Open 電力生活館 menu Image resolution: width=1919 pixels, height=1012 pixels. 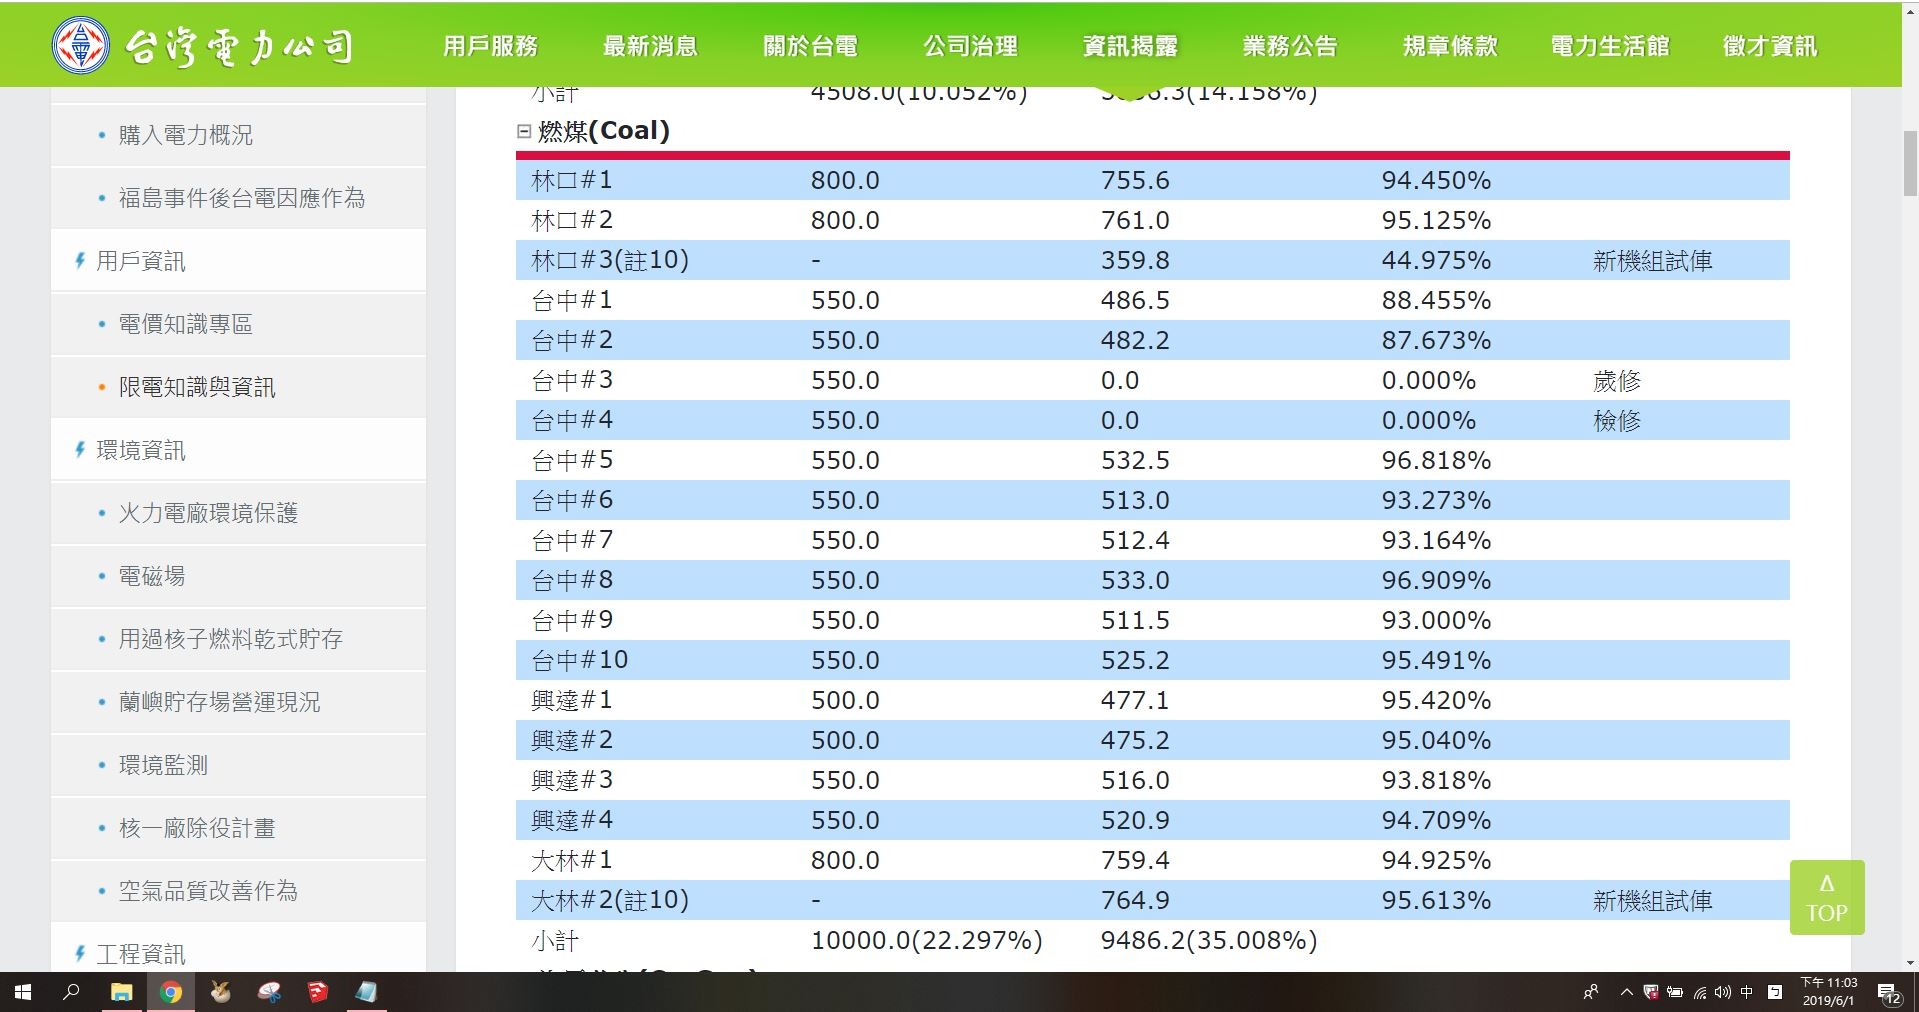pos(1610,46)
